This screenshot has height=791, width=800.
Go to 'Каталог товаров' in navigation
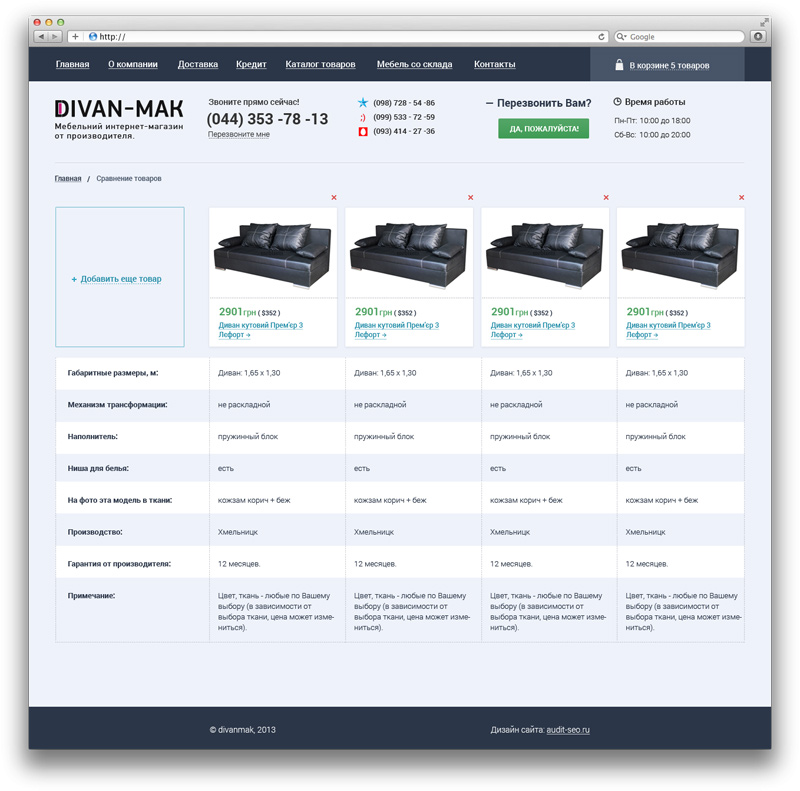point(320,65)
